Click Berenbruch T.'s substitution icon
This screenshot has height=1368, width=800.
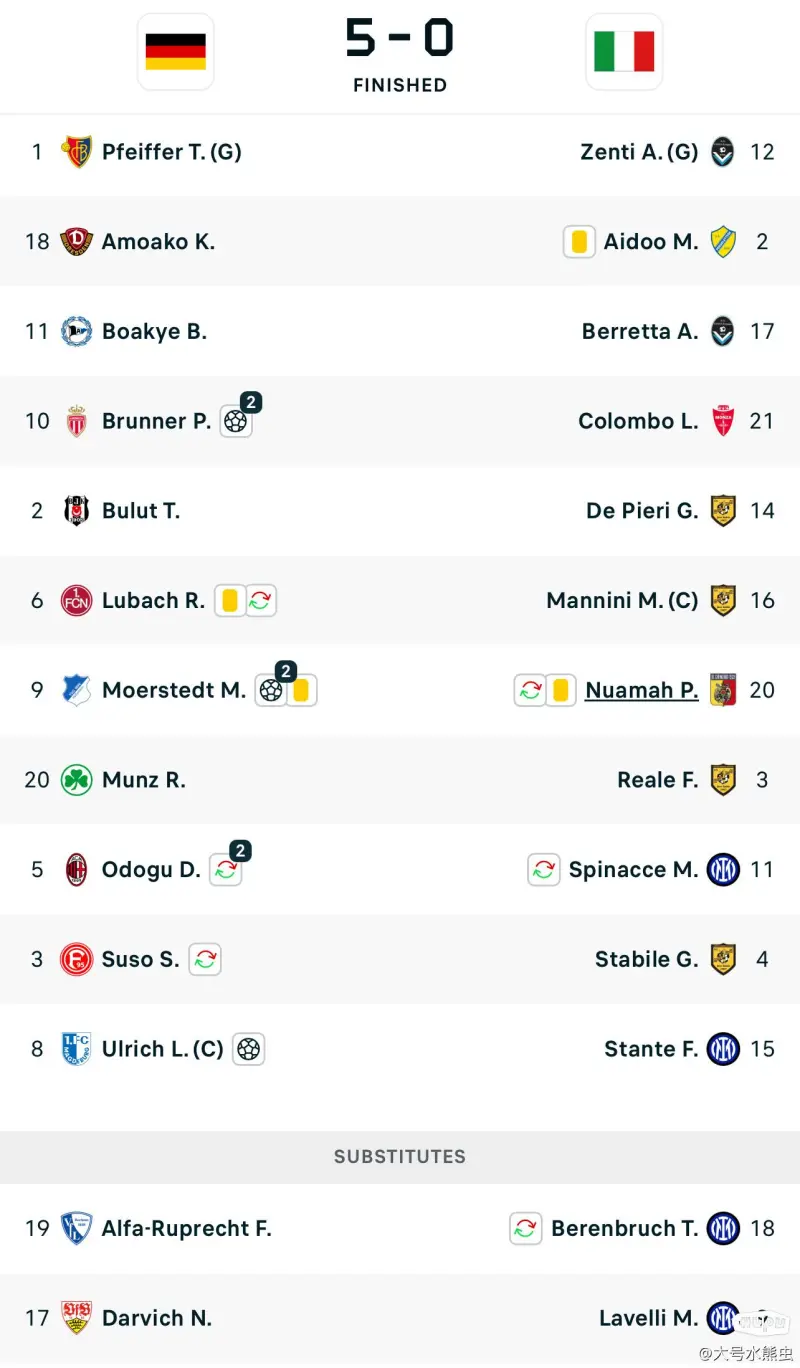click(x=526, y=1228)
